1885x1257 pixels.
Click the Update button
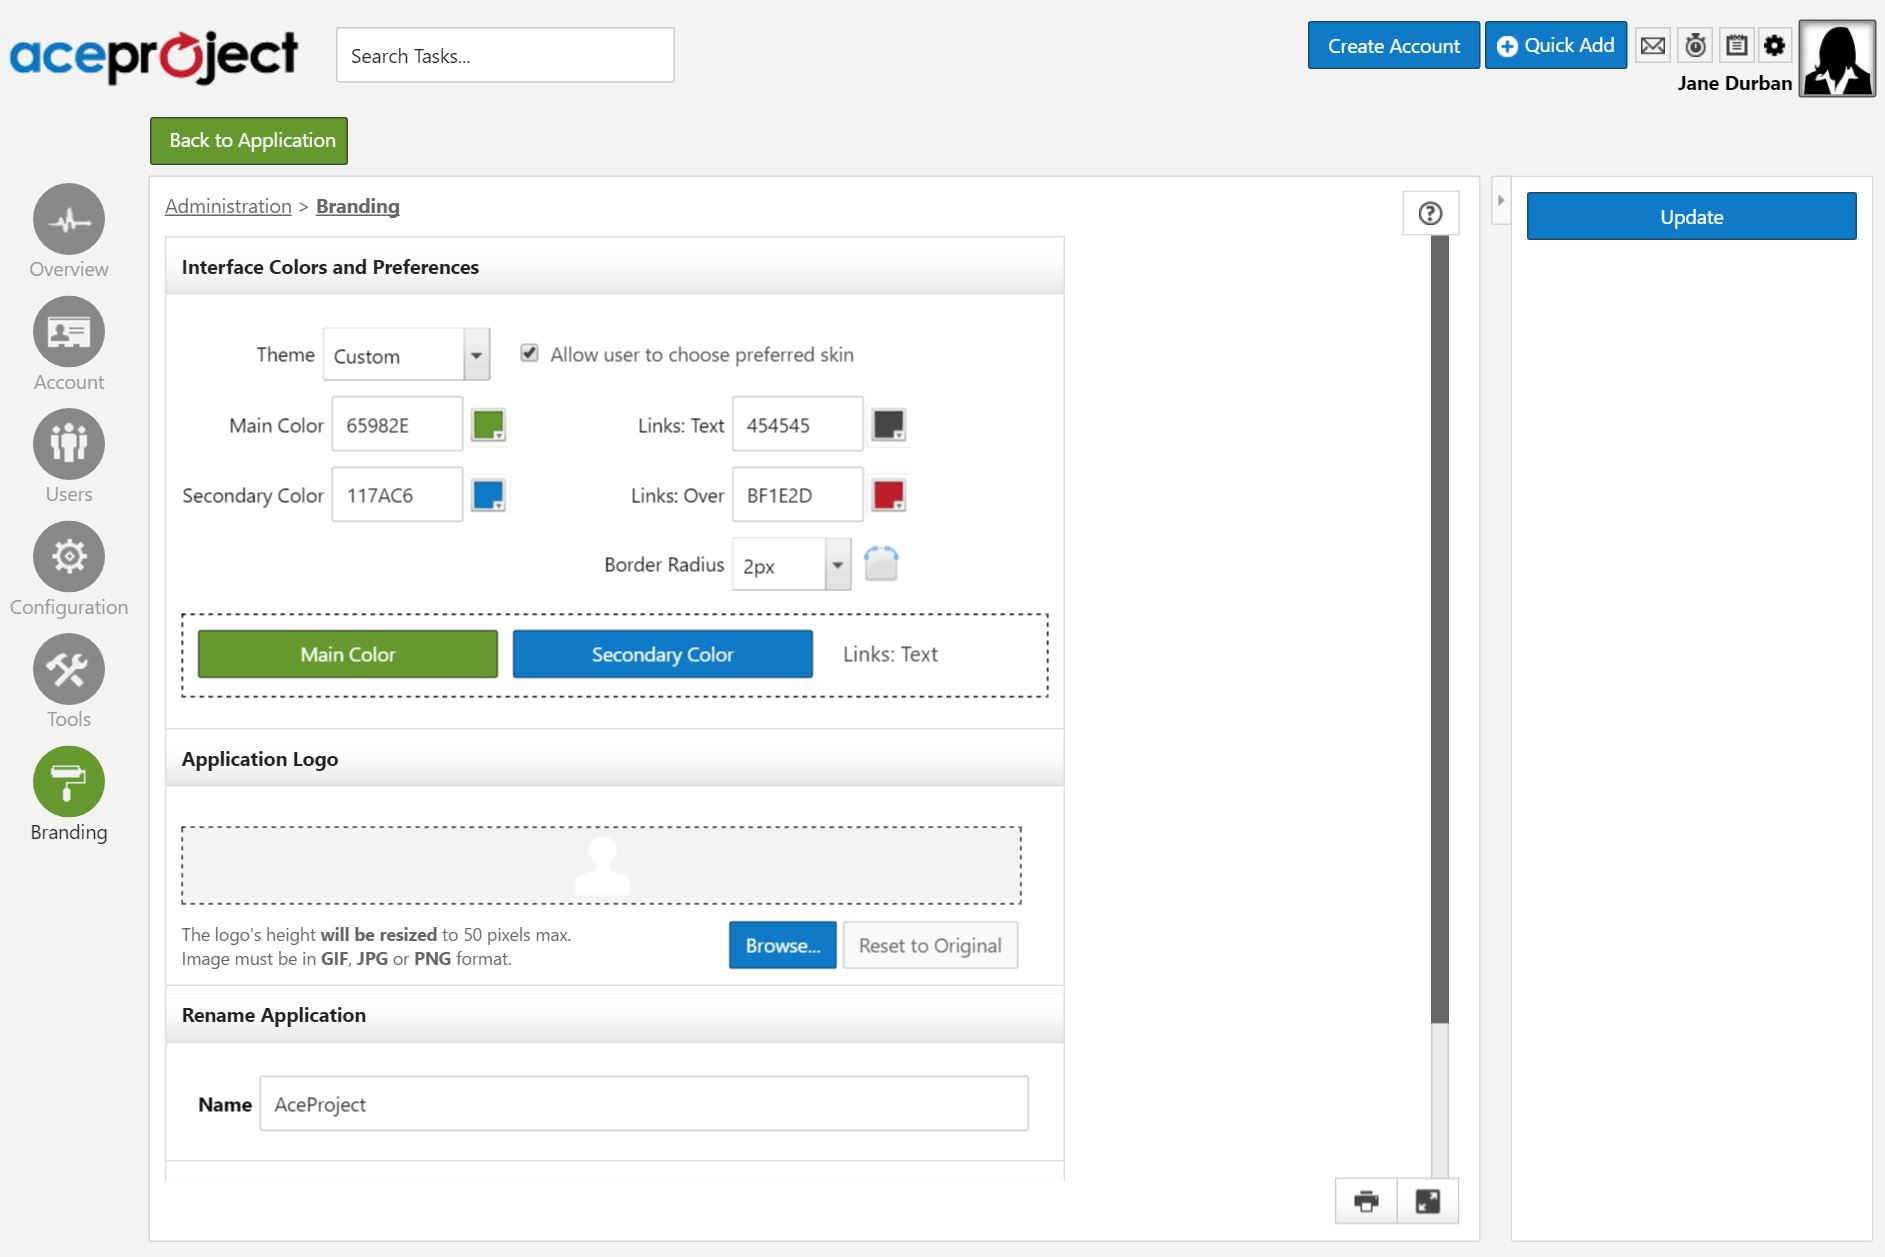[1690, 216]
